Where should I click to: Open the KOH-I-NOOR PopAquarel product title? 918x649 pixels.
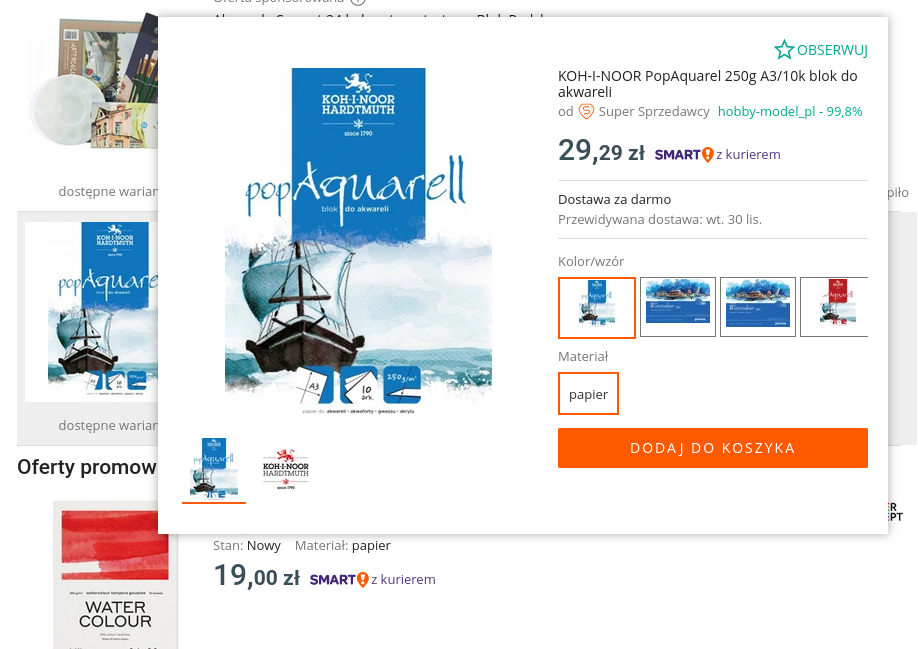point(708,84)
